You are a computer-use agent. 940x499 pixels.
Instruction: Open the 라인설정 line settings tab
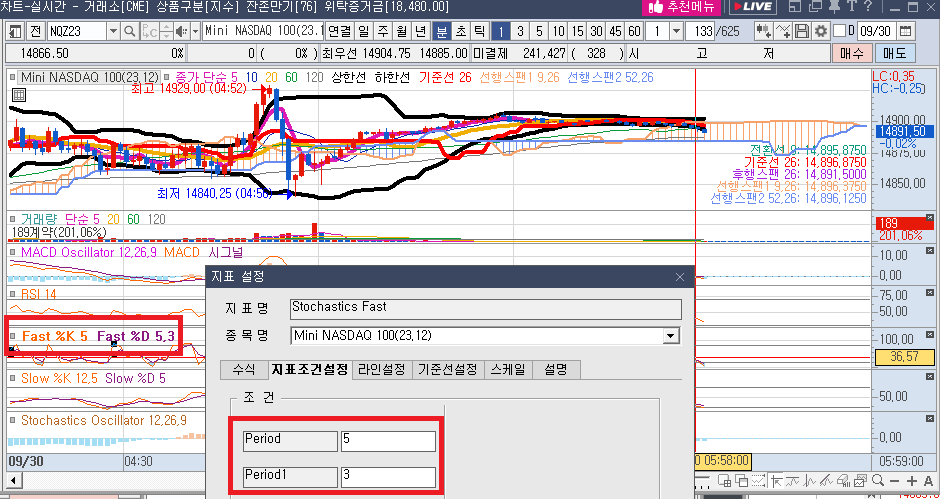(382, 369)
